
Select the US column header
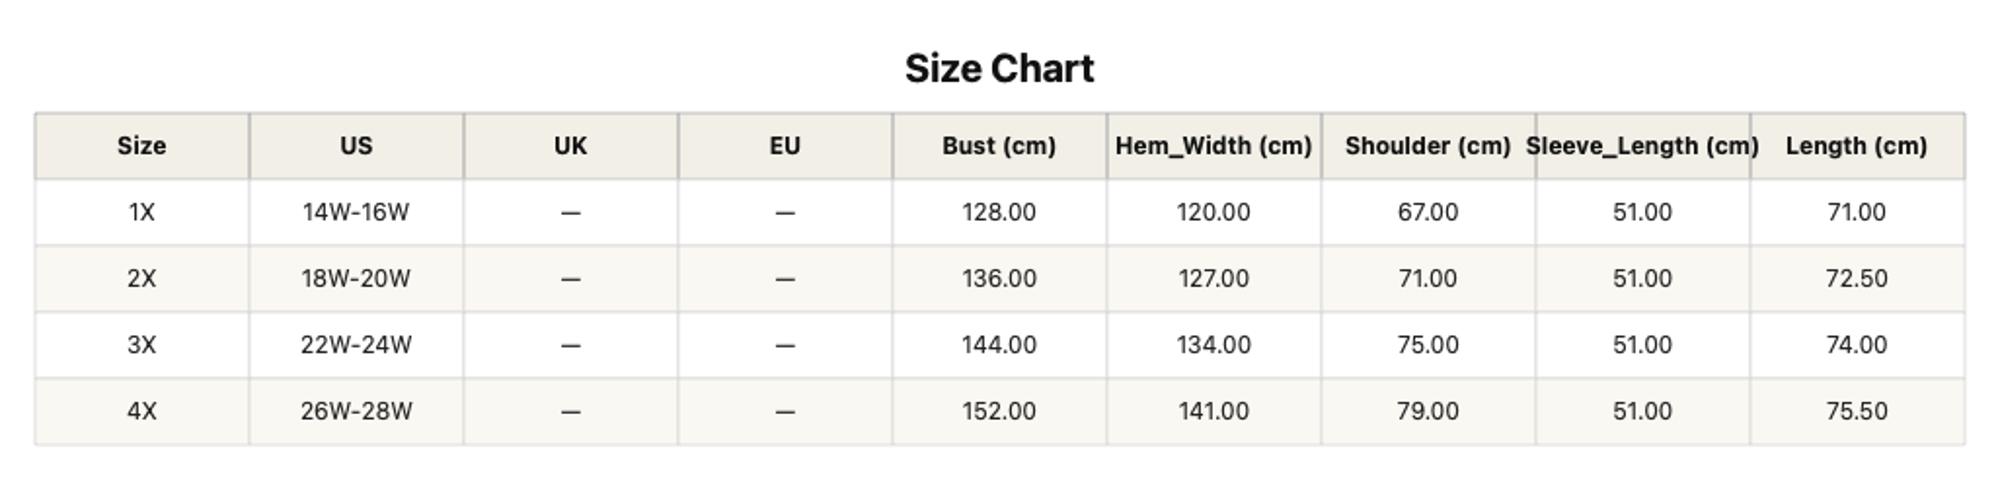[x=356, y=146]
